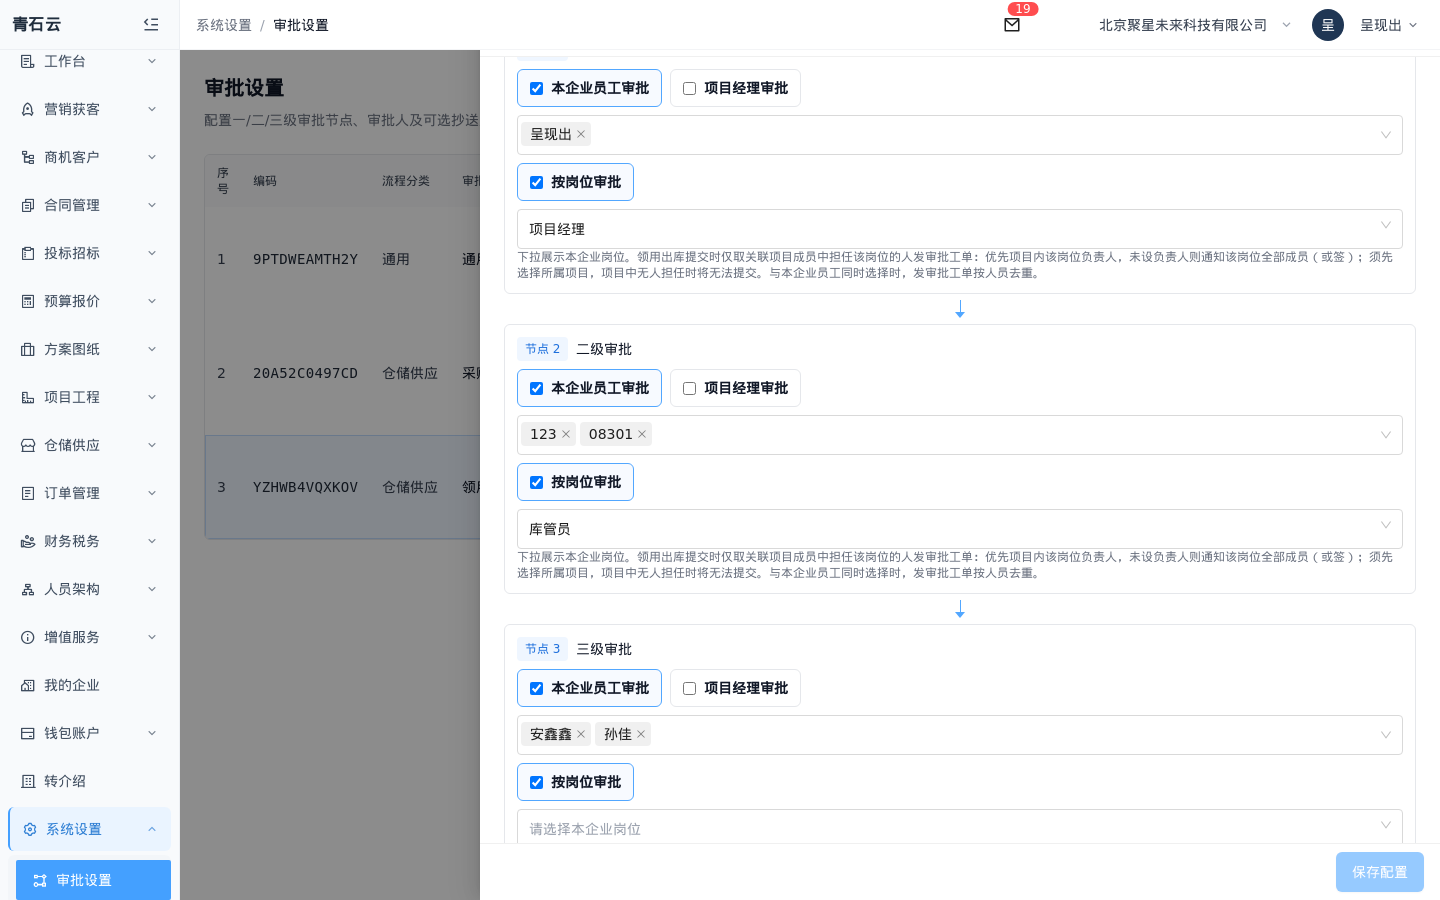
Task: Collapse the 系统设置 menu chevron
Action: coord(152,829)
